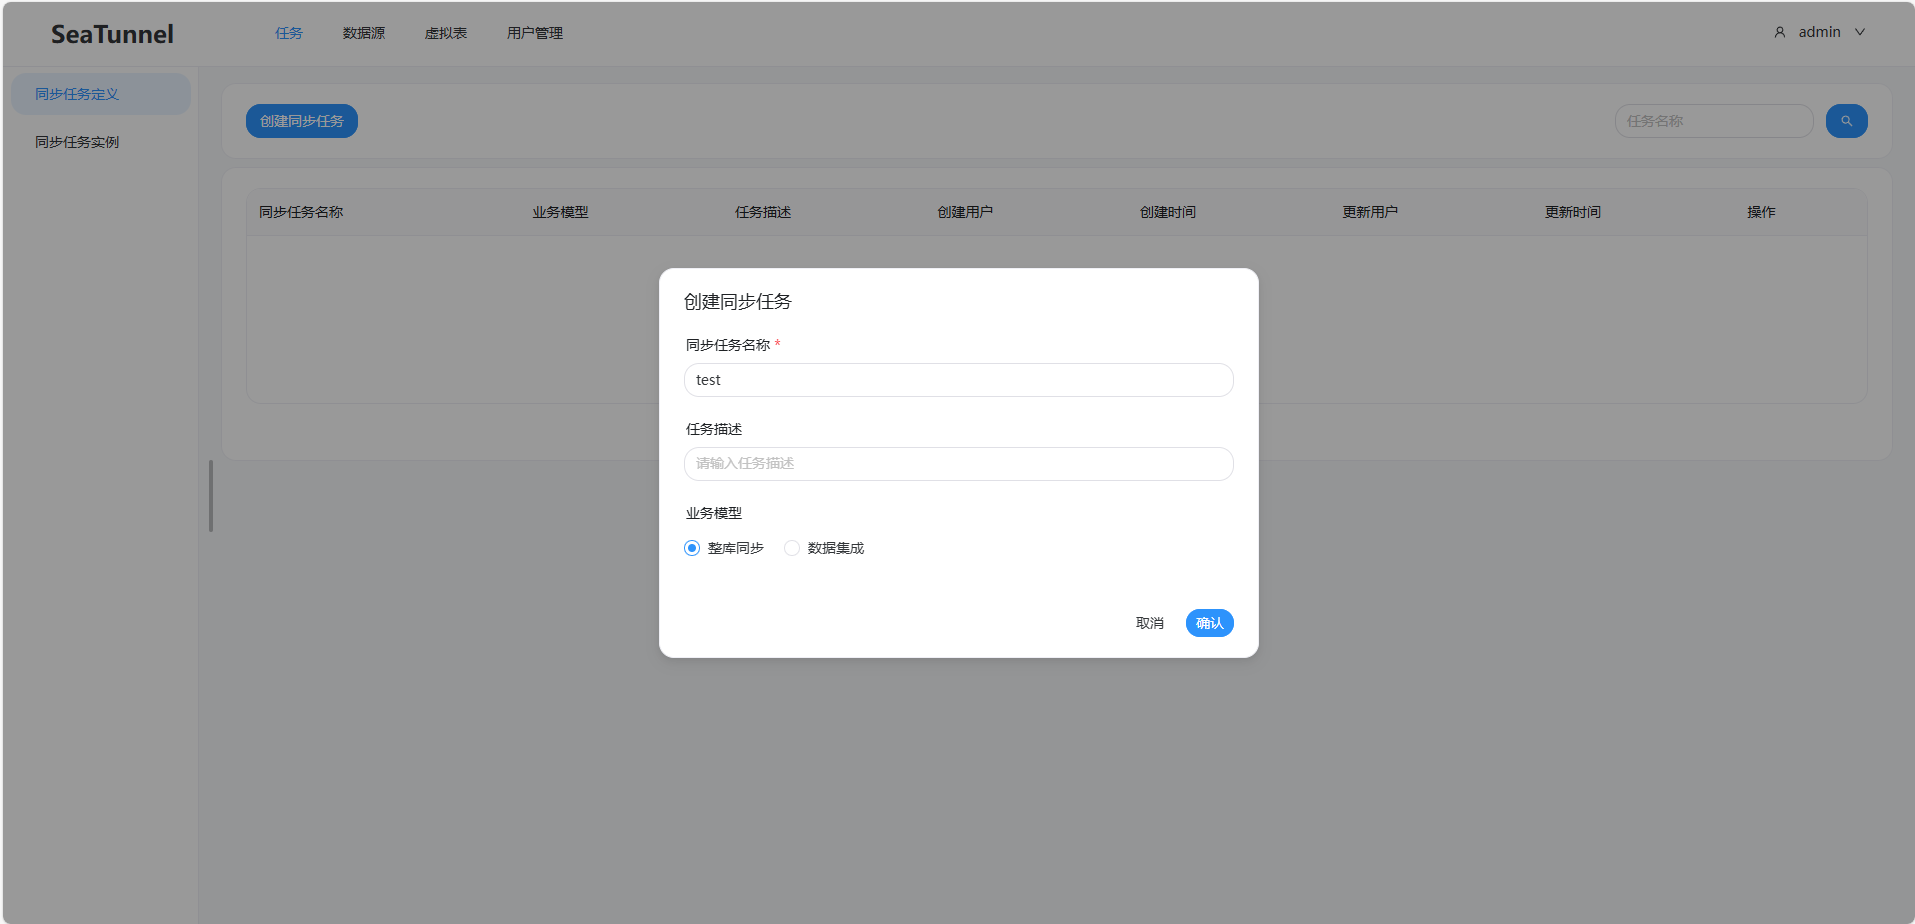The image size is (1915, 924).
Task: Focus the 同步任务名称 input containing test
Action: click(x=959, y=380)
